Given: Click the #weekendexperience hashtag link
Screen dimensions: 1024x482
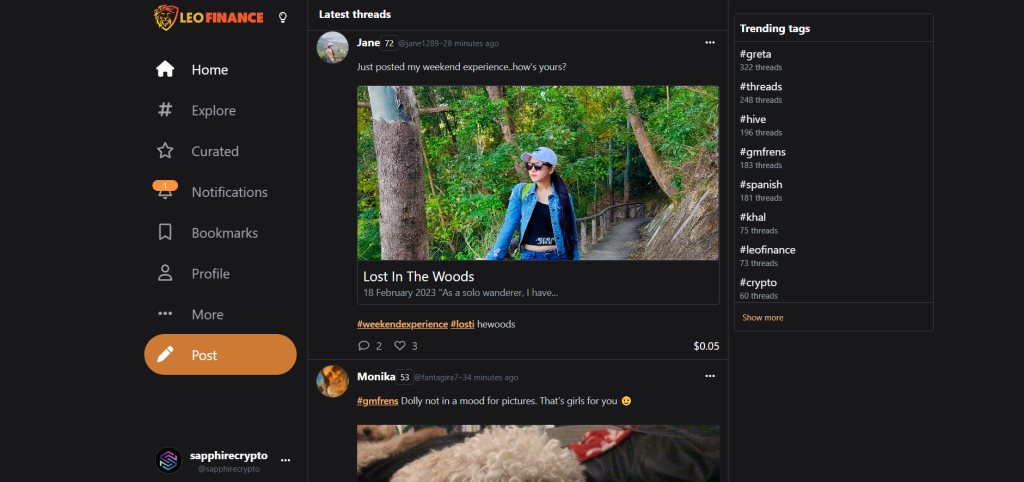Looking at the screenshot, I should (x=402, y=324).
